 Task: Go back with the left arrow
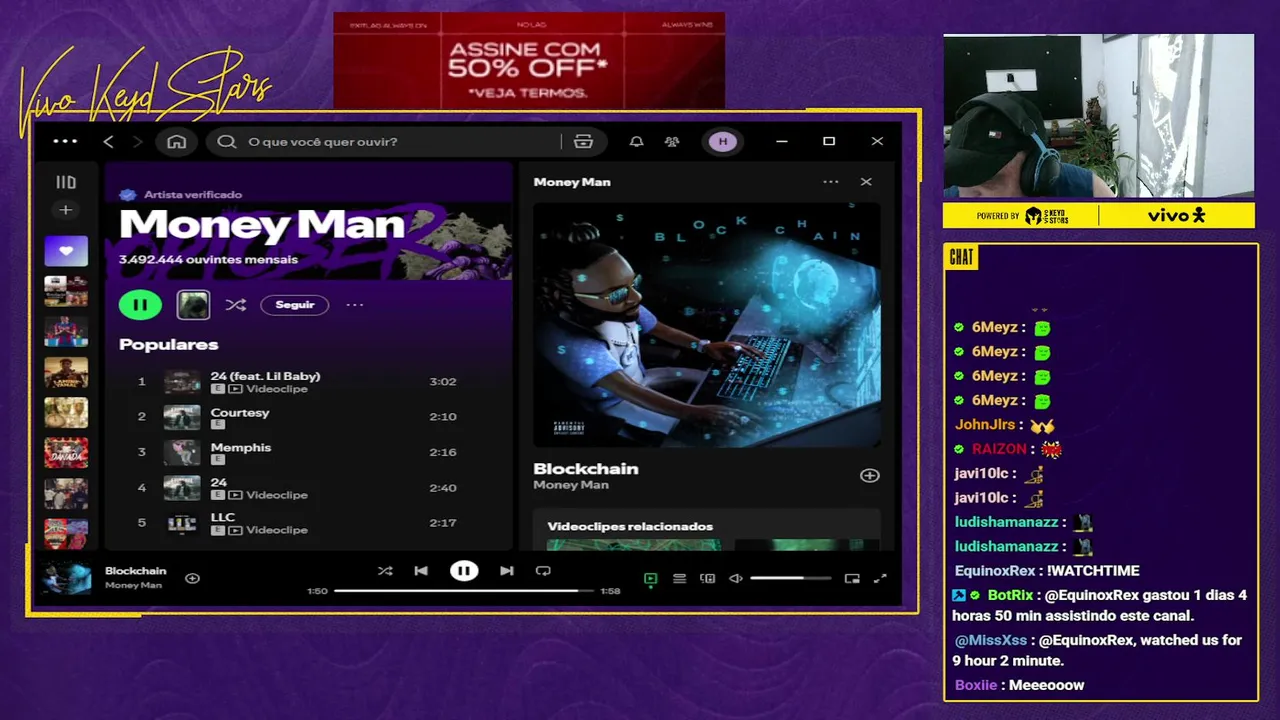(108, 142)
